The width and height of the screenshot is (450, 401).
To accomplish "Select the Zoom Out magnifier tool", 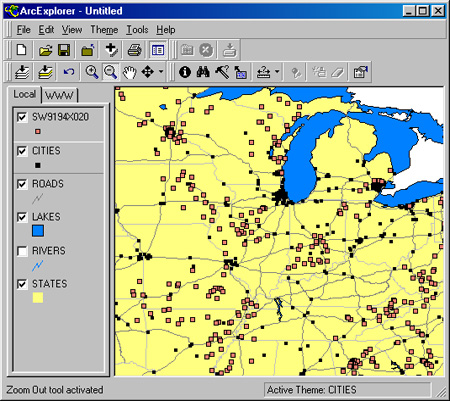I will point(110,72).
